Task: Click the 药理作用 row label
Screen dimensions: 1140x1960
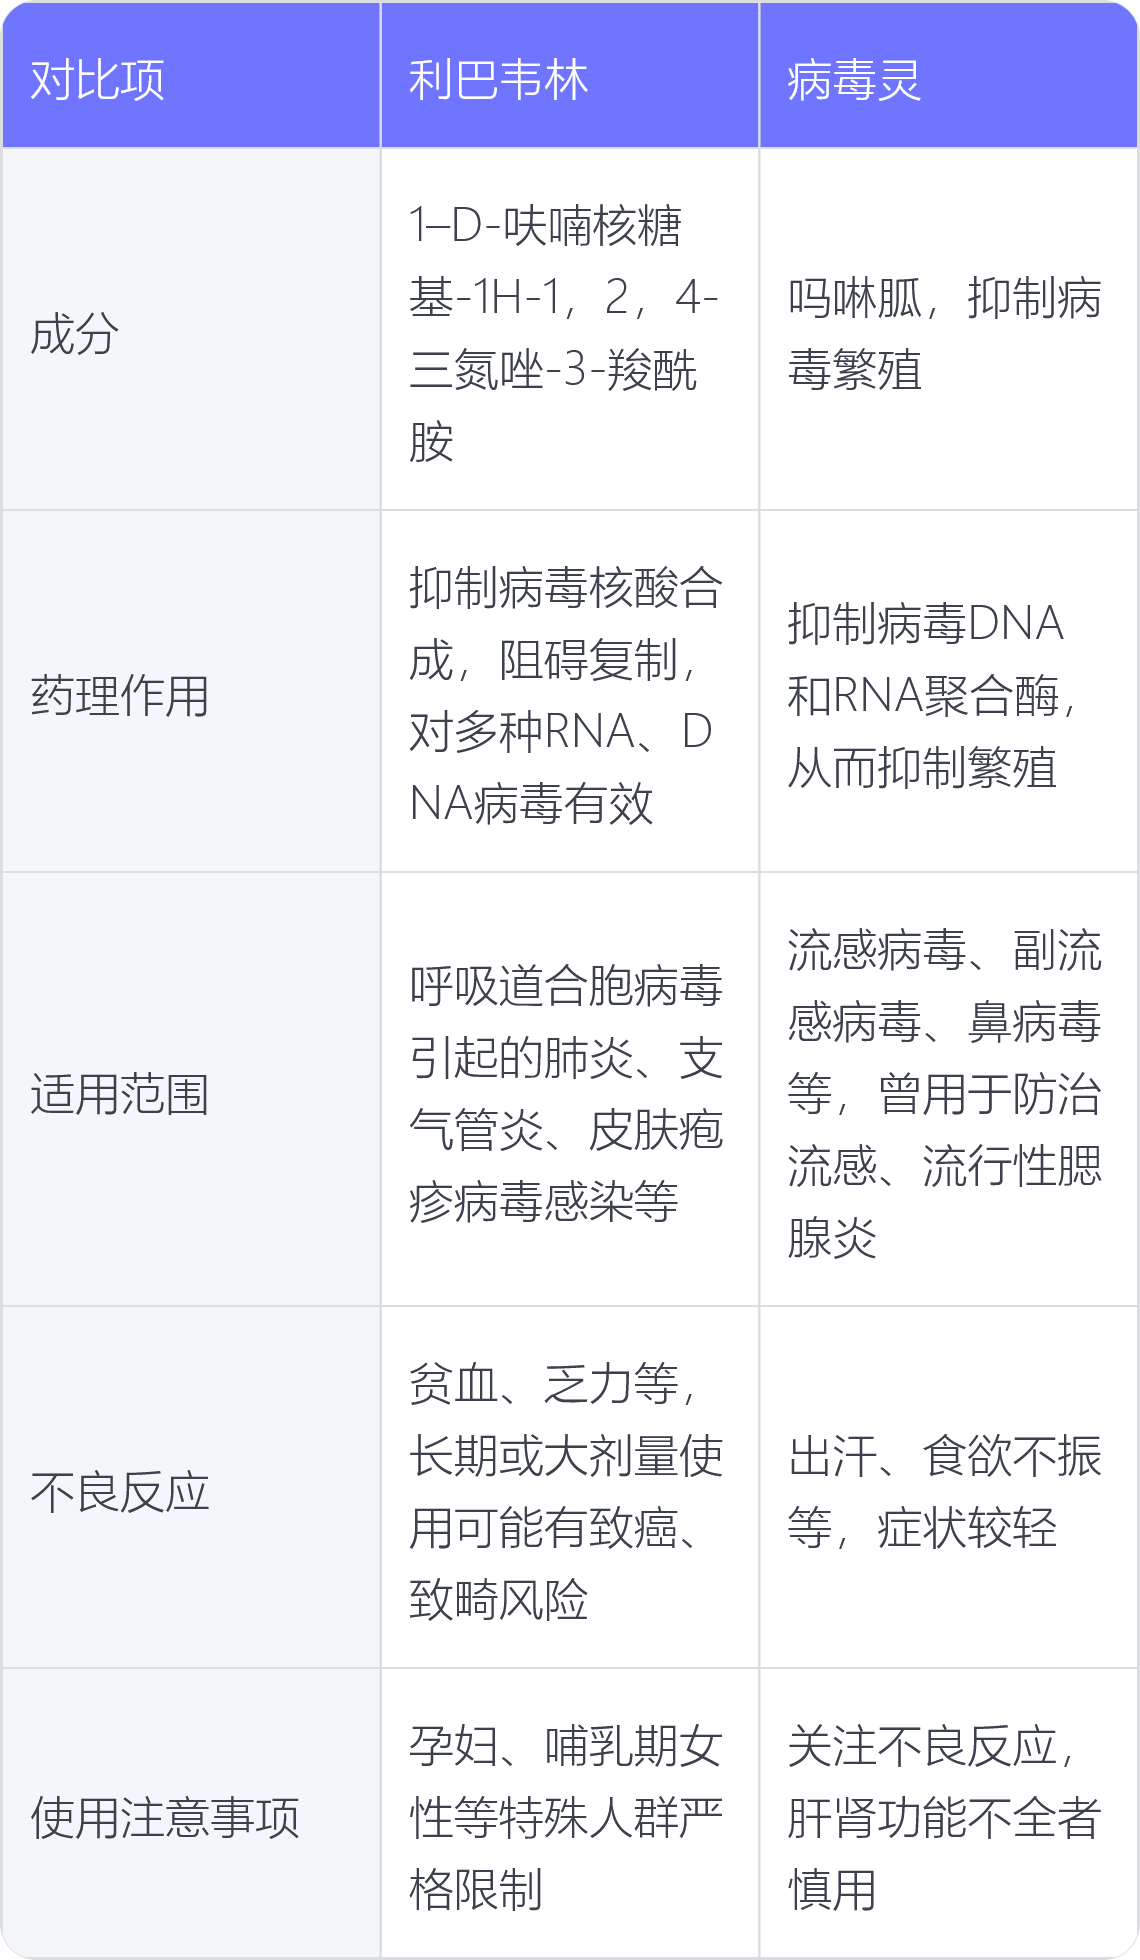Action: coord(120,696)
